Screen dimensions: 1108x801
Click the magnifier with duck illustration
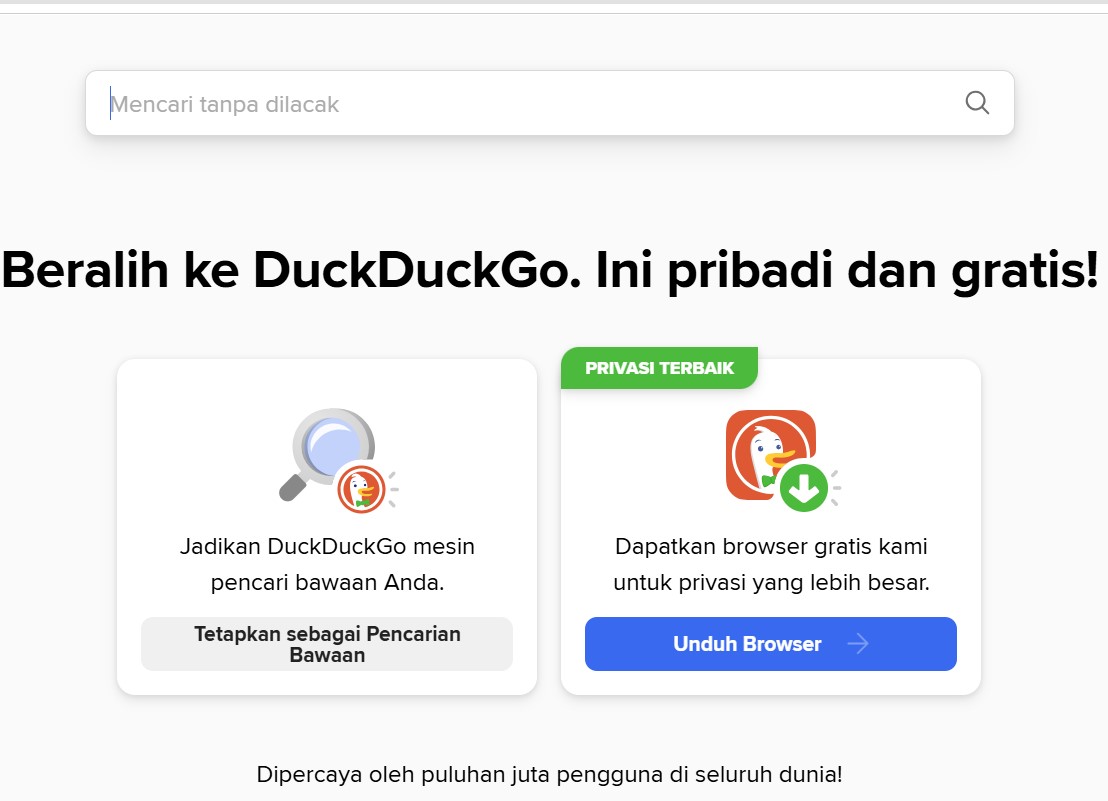(x=338, y=461)
